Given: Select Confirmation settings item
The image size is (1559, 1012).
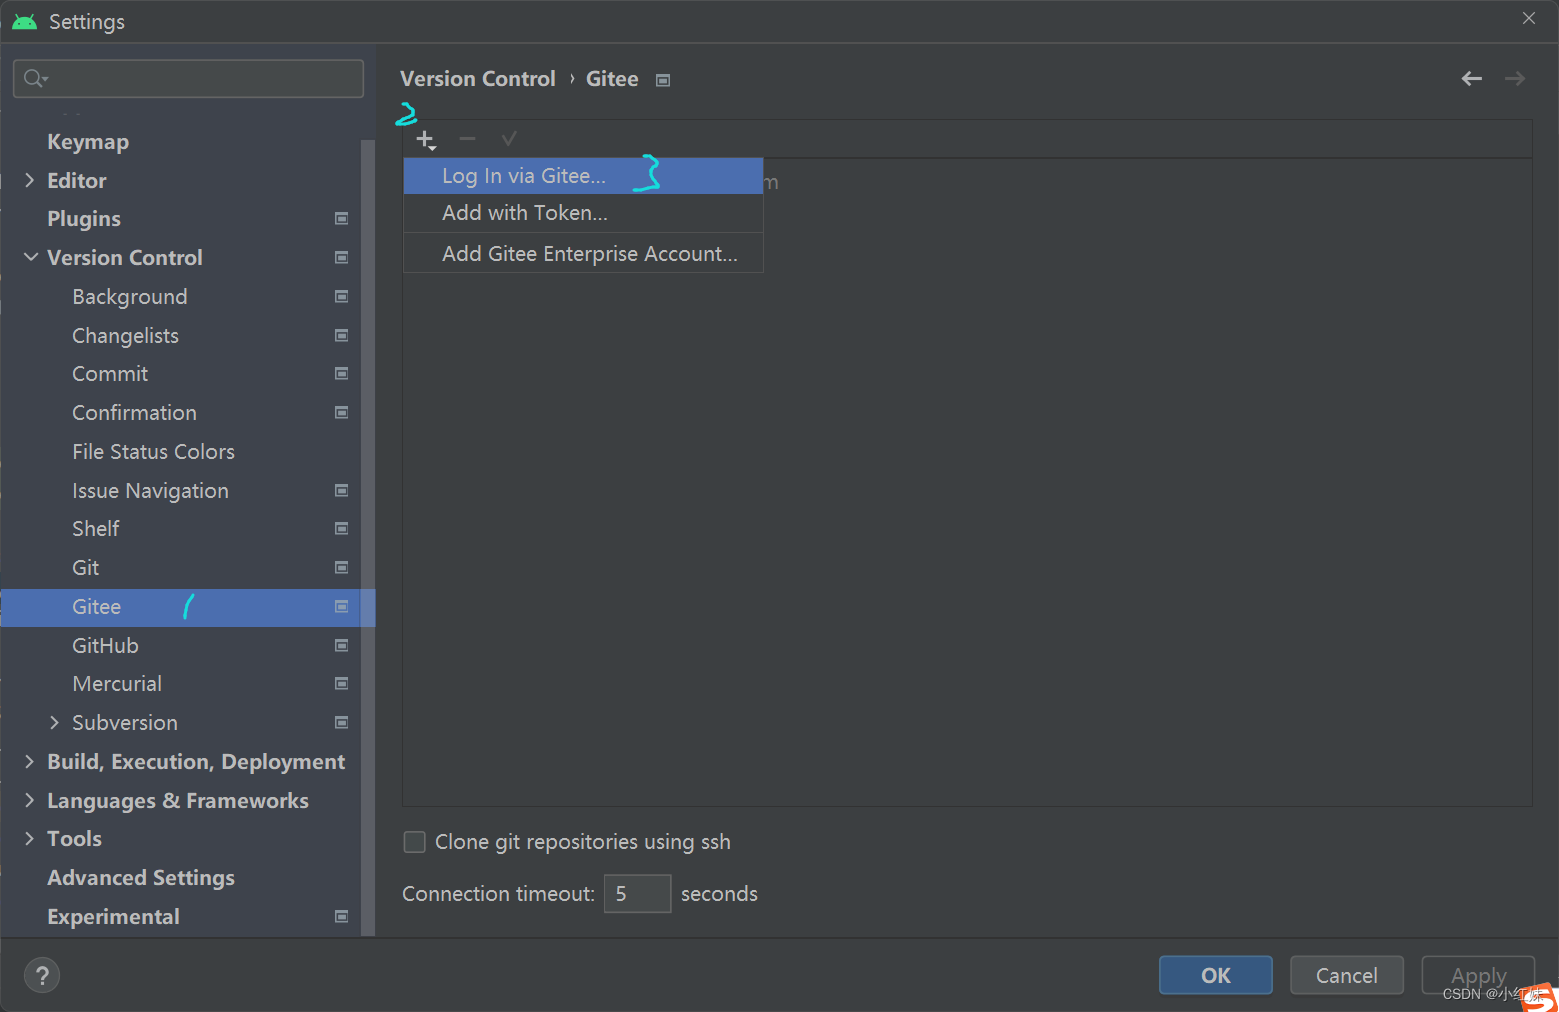Looking at the screenshot, I should [134, 412].
